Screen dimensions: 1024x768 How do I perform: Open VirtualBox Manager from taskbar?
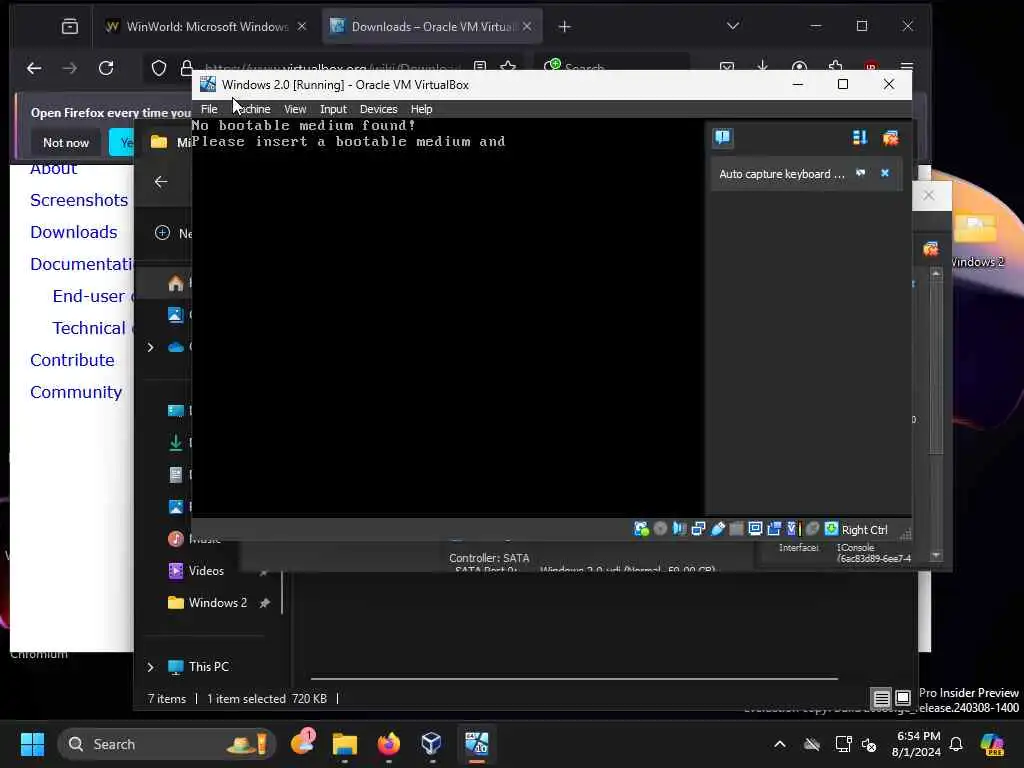tap(432, 744)
